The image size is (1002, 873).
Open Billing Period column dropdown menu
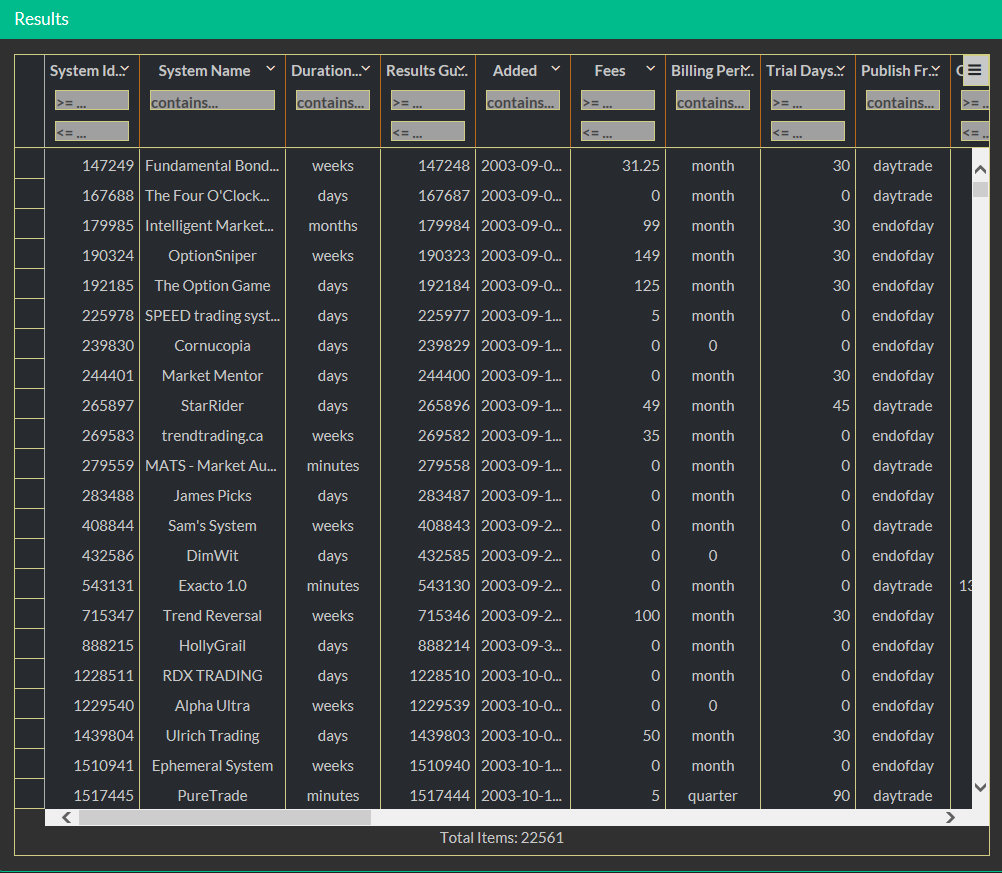746,69
